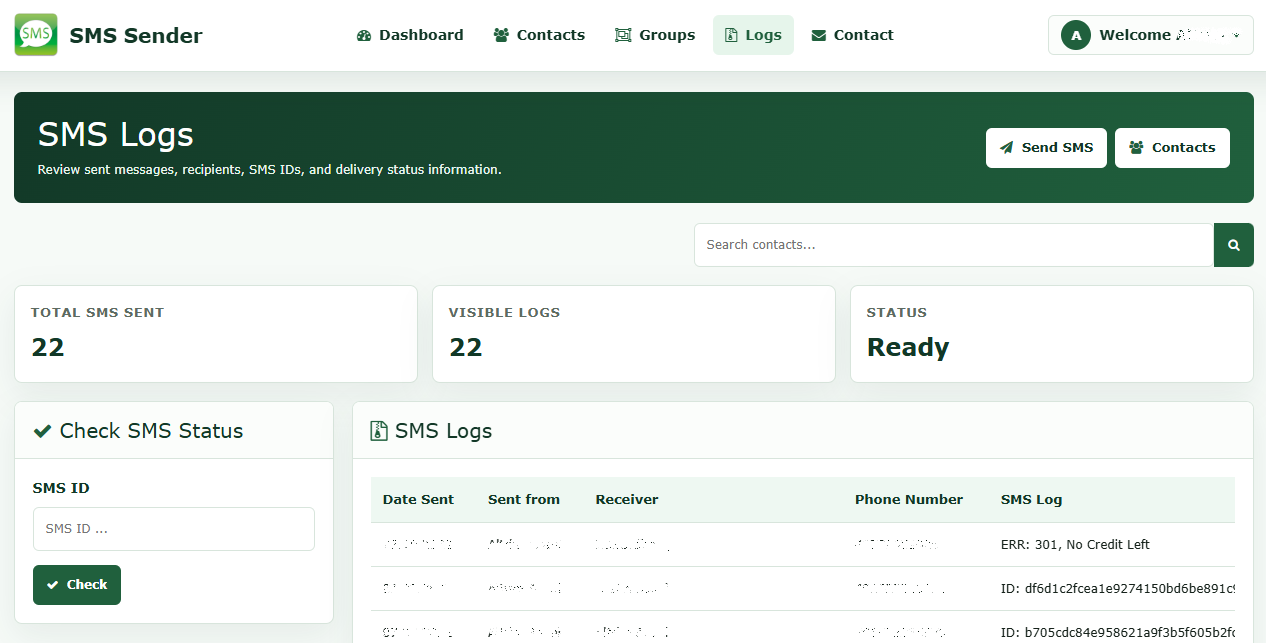1266x643 pixels.
Task: Open the Dashboard page
Action: click(410, 35)
